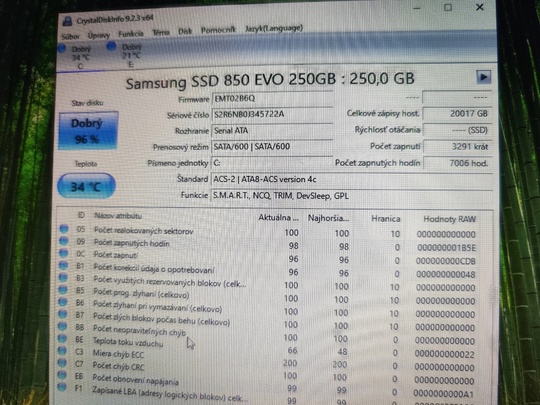Click status icon for attribute 0C row
The height and width of the screenshot is (405, 540).
64,253
